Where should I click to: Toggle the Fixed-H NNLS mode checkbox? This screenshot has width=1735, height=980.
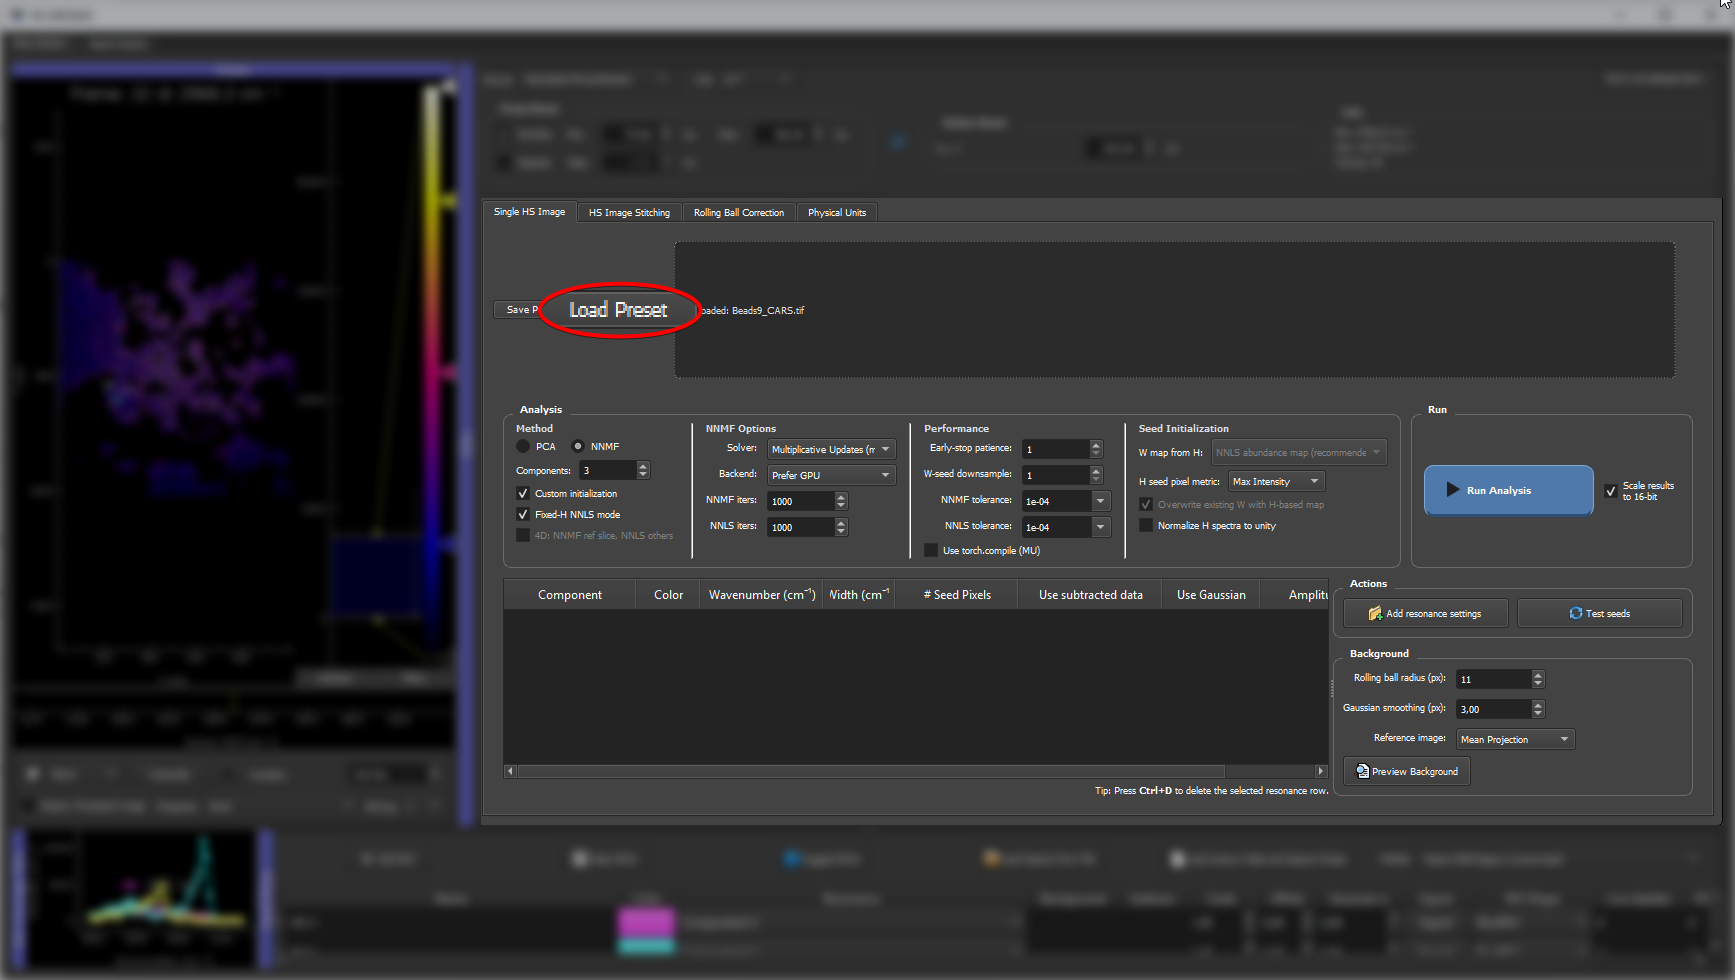pyautogui.click(x=523, y=514)
